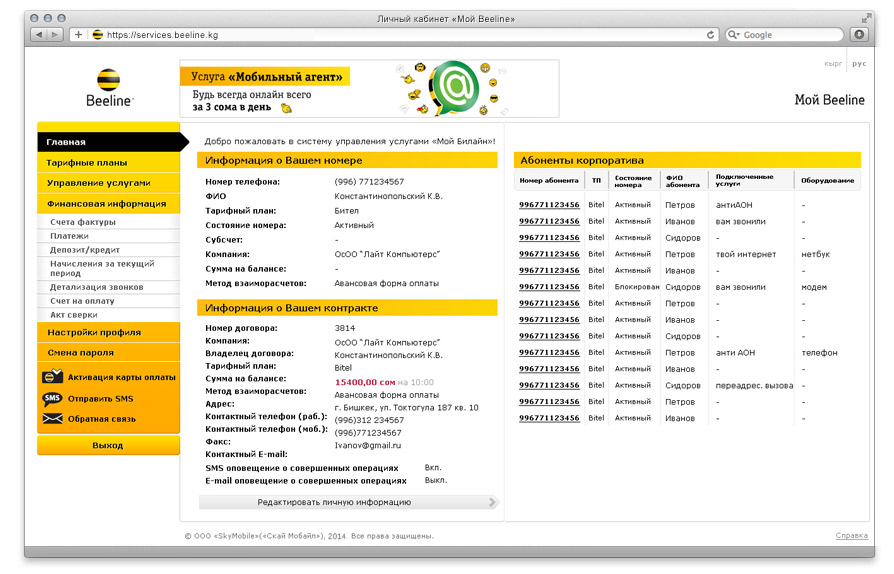
Task: Click the Beeline logo
Action: coord(109,88)
